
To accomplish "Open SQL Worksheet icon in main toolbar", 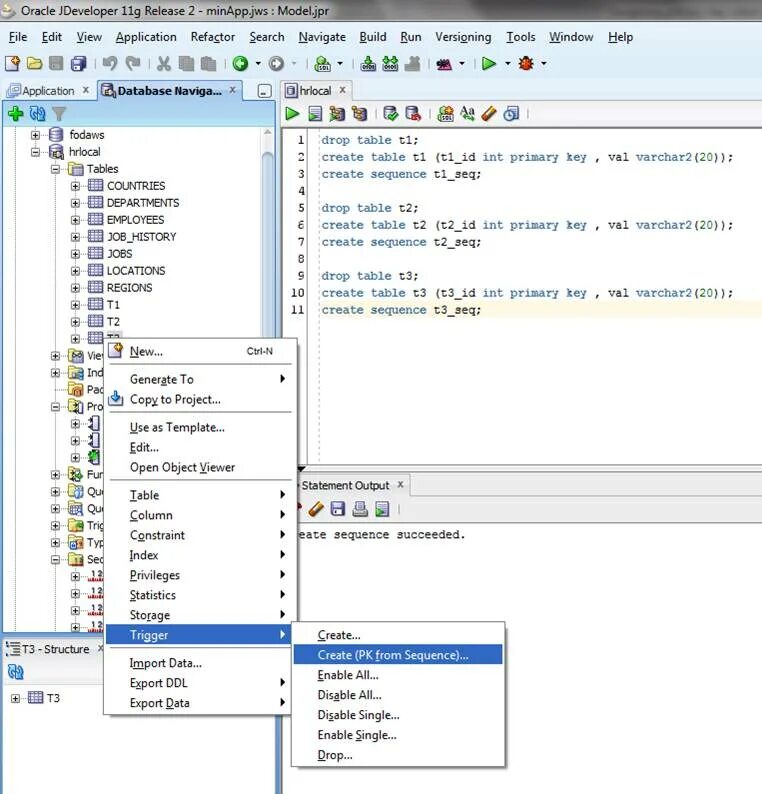I will point(322,63).
